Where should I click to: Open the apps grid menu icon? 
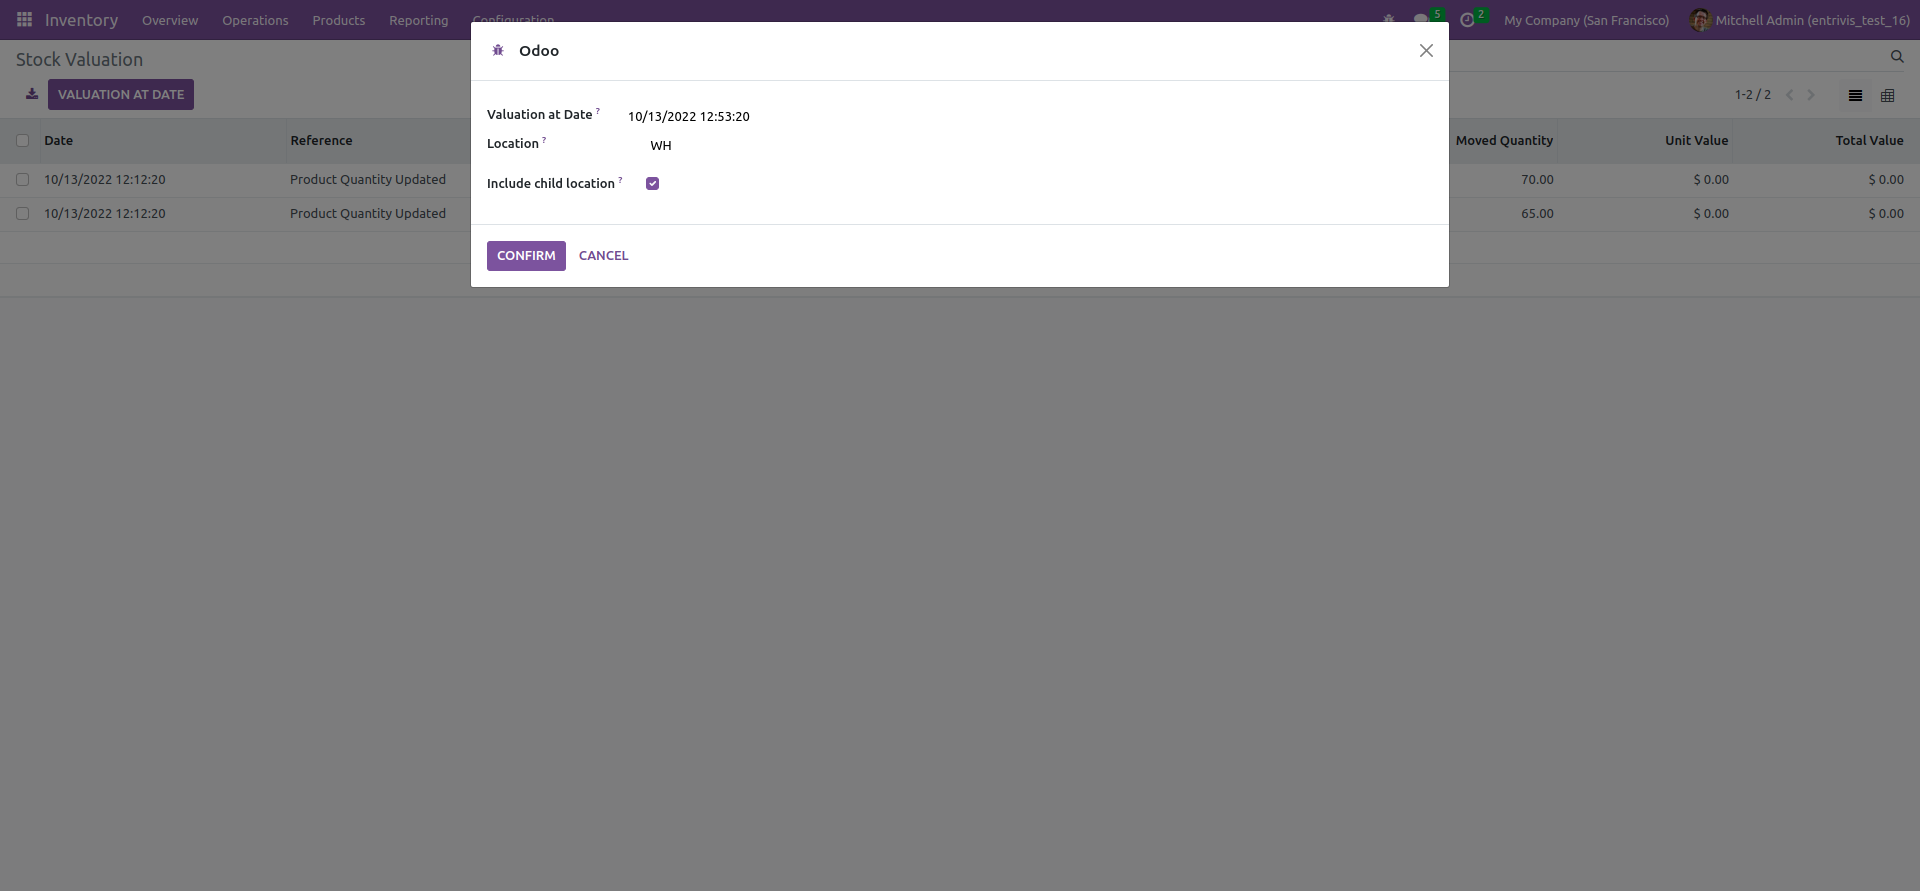[24, 20]
